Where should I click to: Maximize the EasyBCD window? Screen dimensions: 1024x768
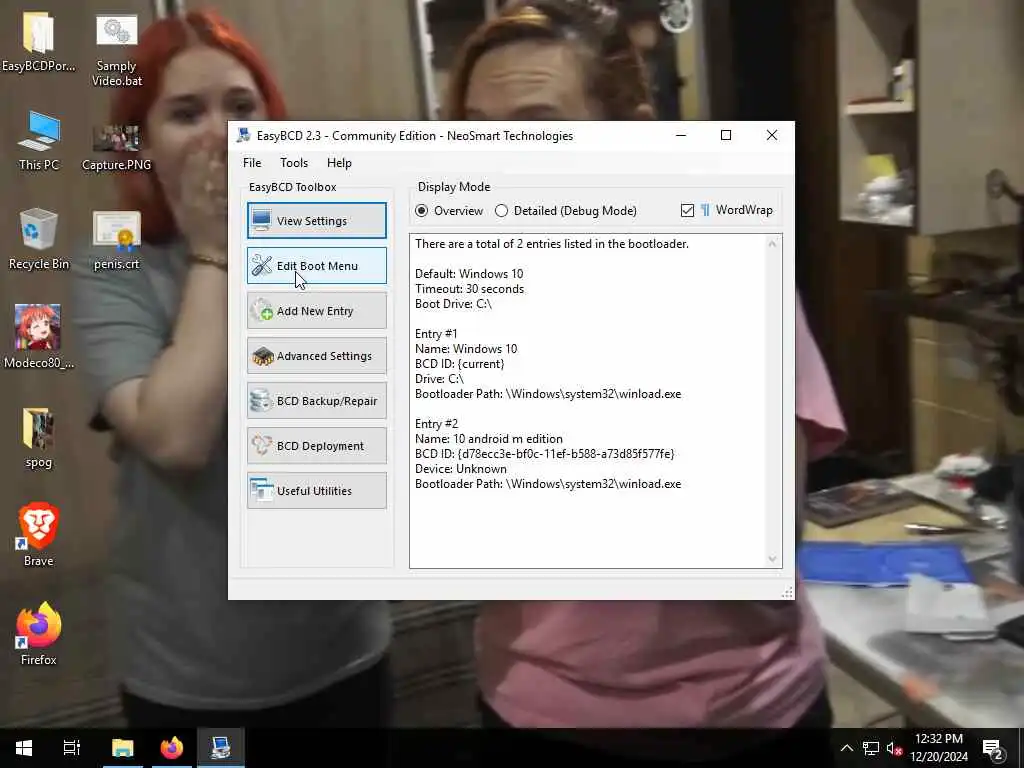(x=726, y=135)
